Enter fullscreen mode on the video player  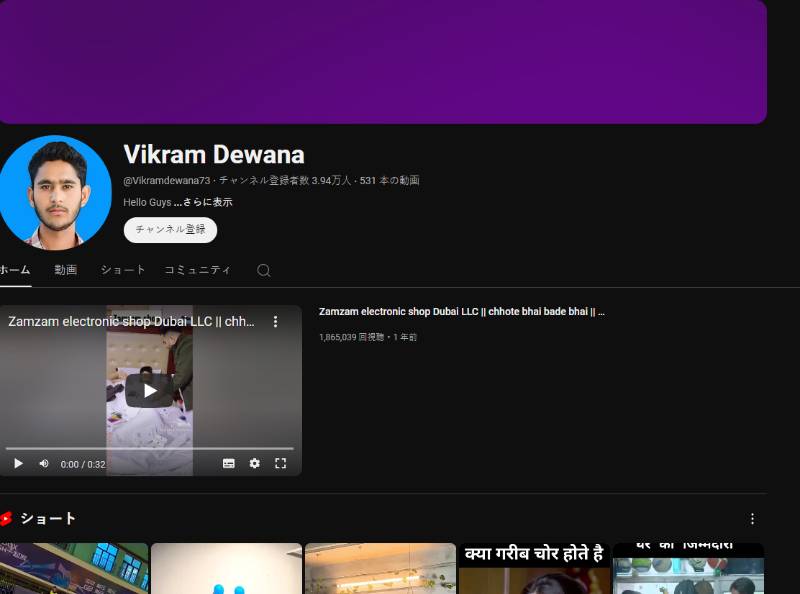(281, 463)
